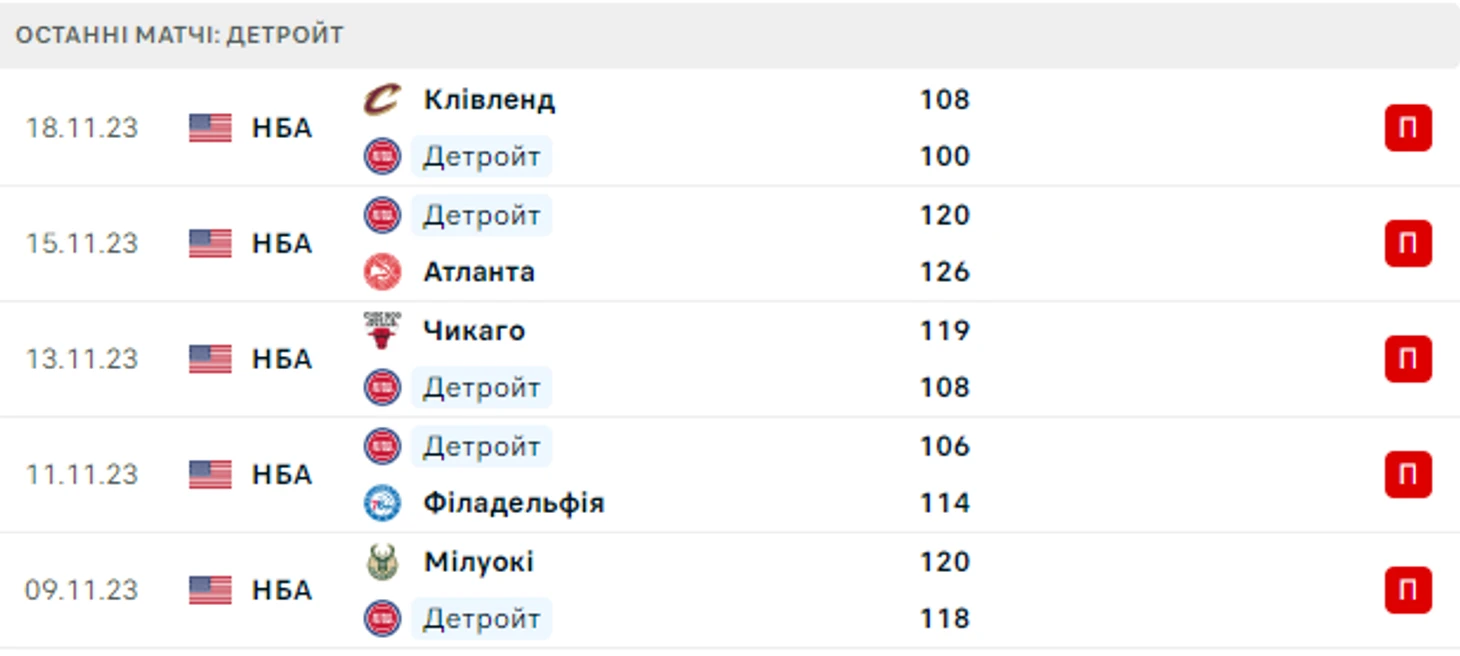Click the Останні матчі: Детройт header

point(180,35)
